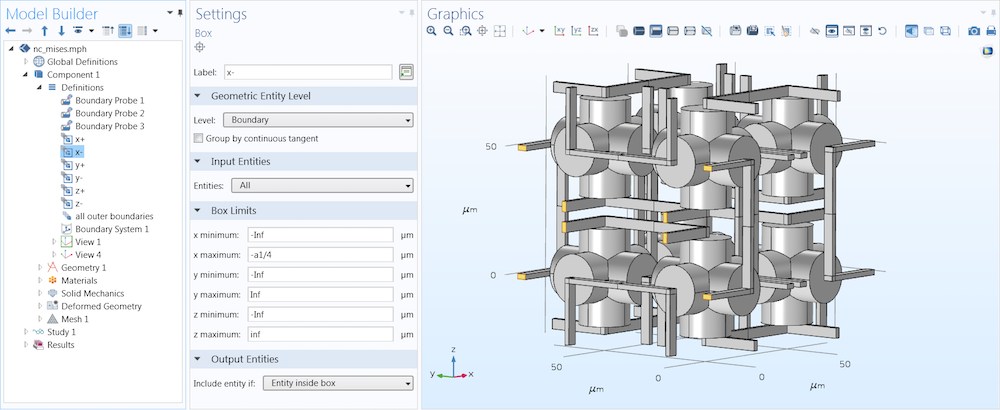Click the x maximum input field
The height and width of the screenshot is (410, 1000).
(x=319, y=254)
